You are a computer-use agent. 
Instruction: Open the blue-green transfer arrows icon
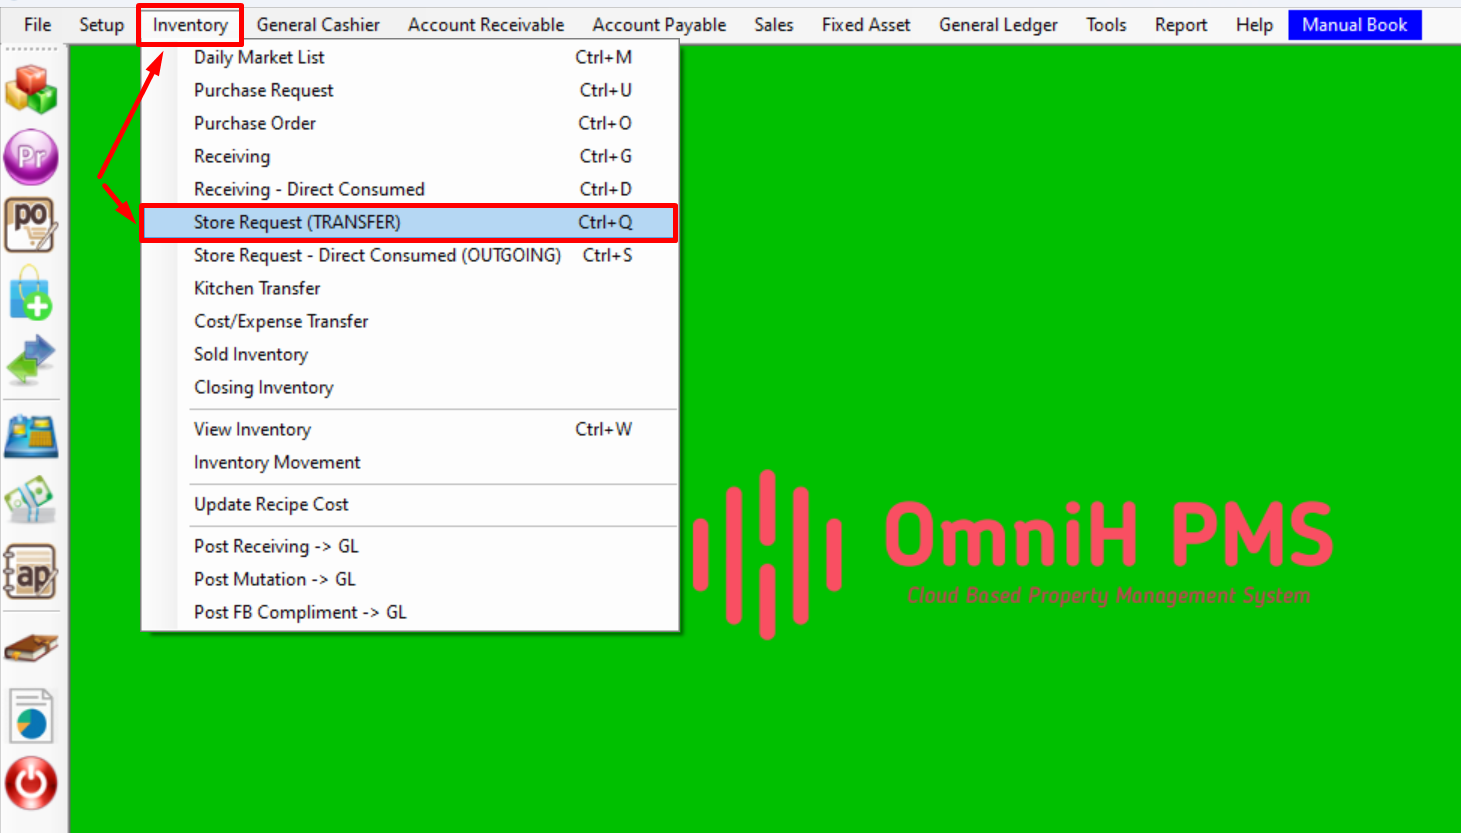point(31,360)
